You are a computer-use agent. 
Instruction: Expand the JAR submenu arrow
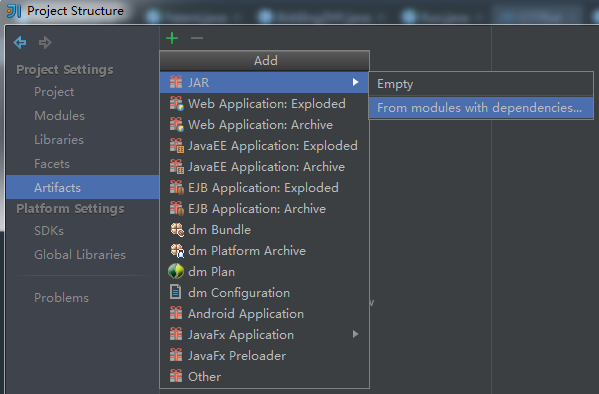[356, 82]
